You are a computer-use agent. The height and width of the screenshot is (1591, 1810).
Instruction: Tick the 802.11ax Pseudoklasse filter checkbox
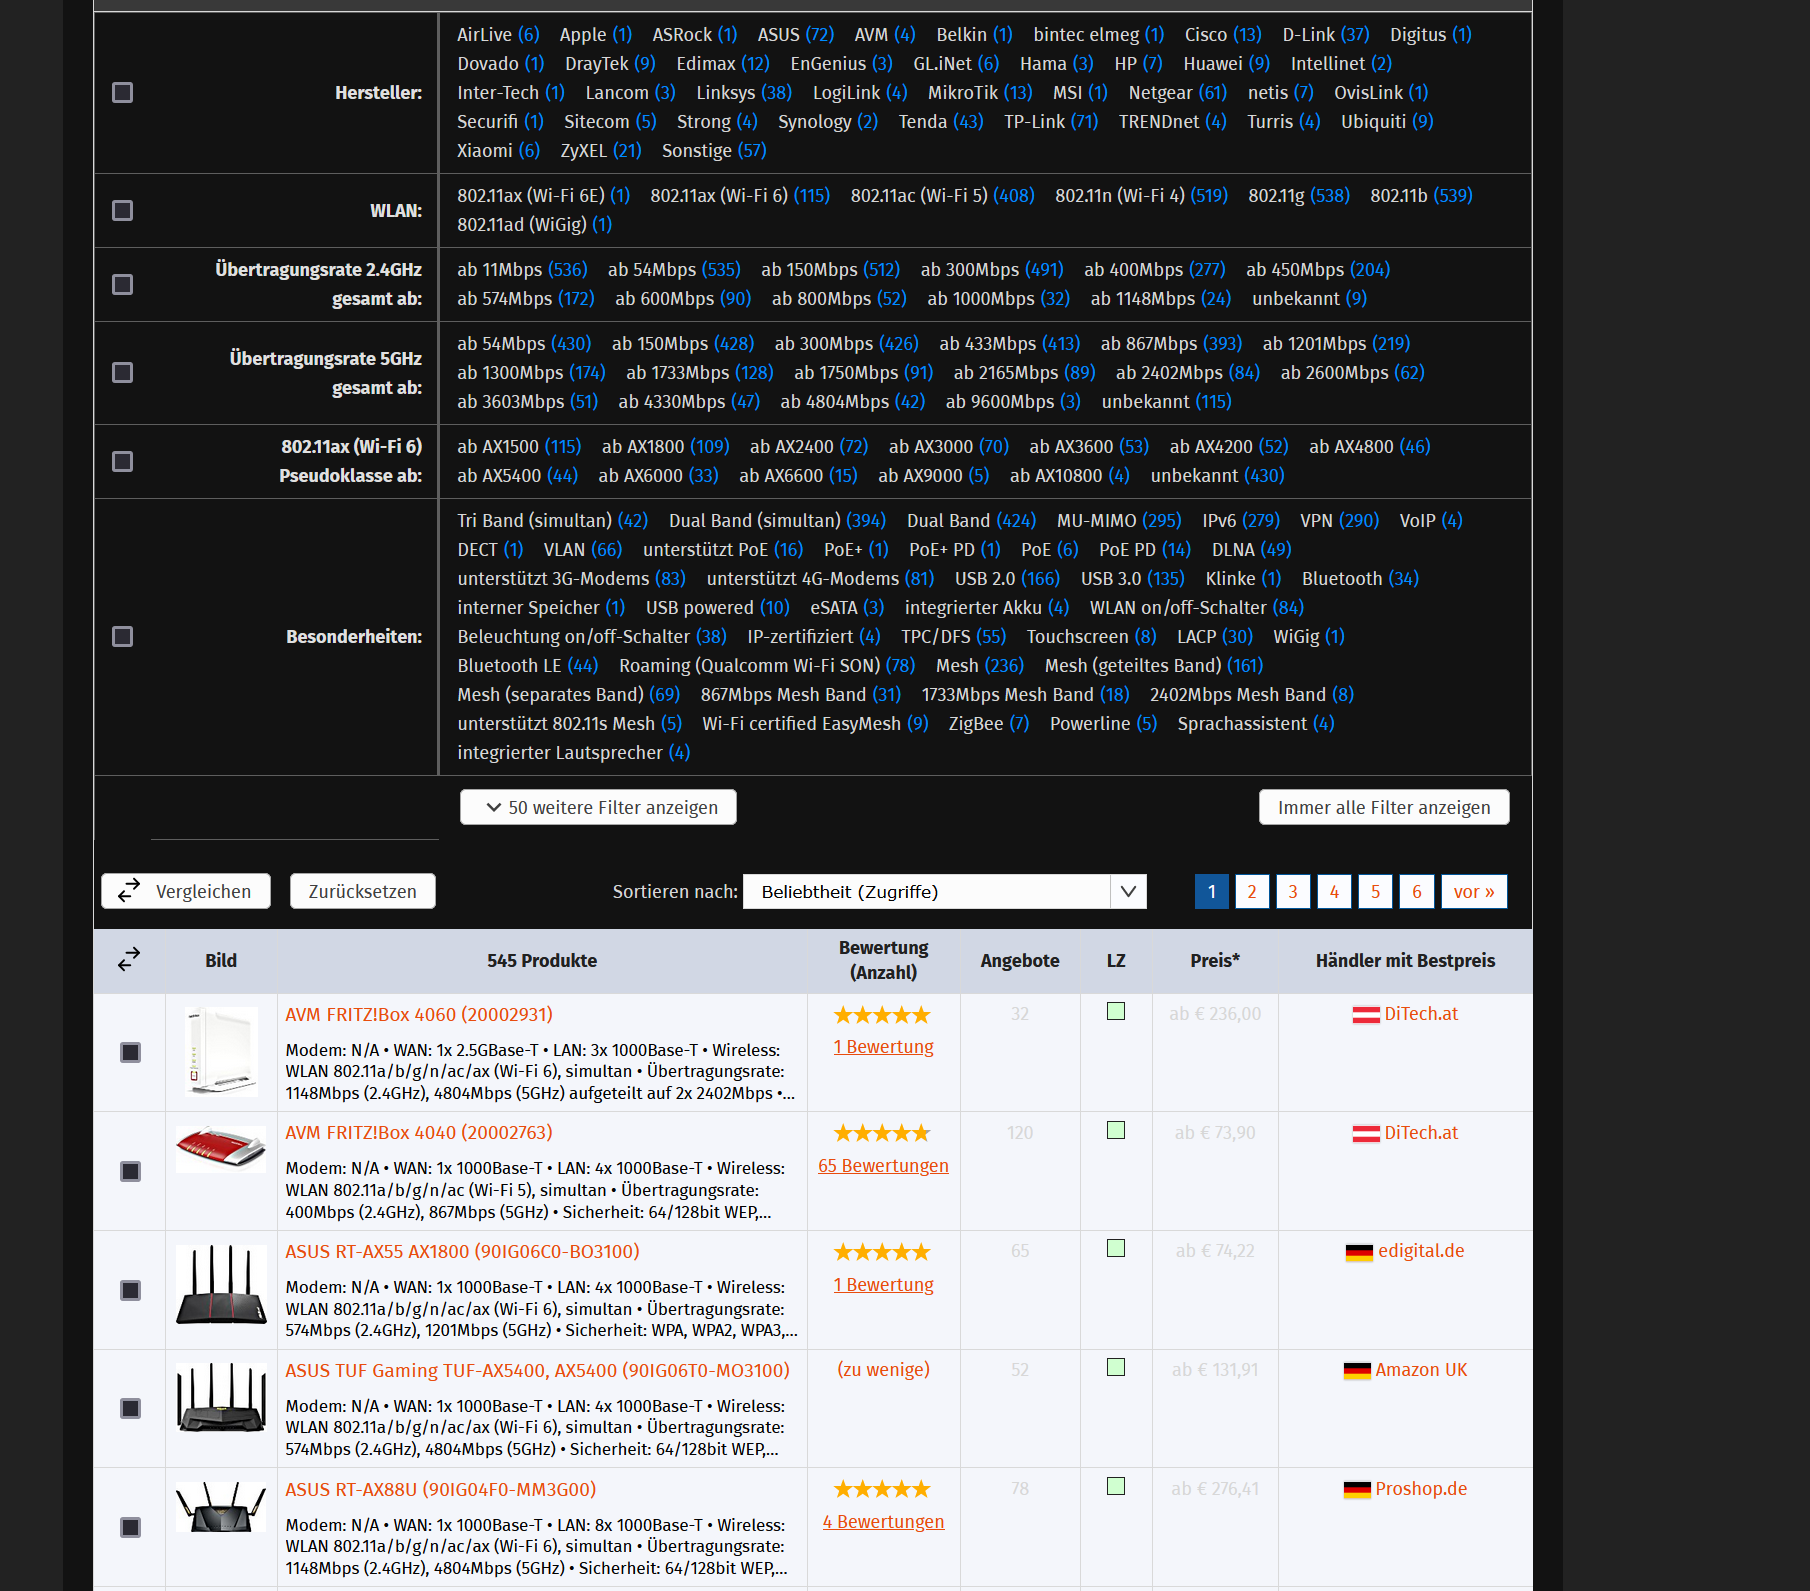122,461
